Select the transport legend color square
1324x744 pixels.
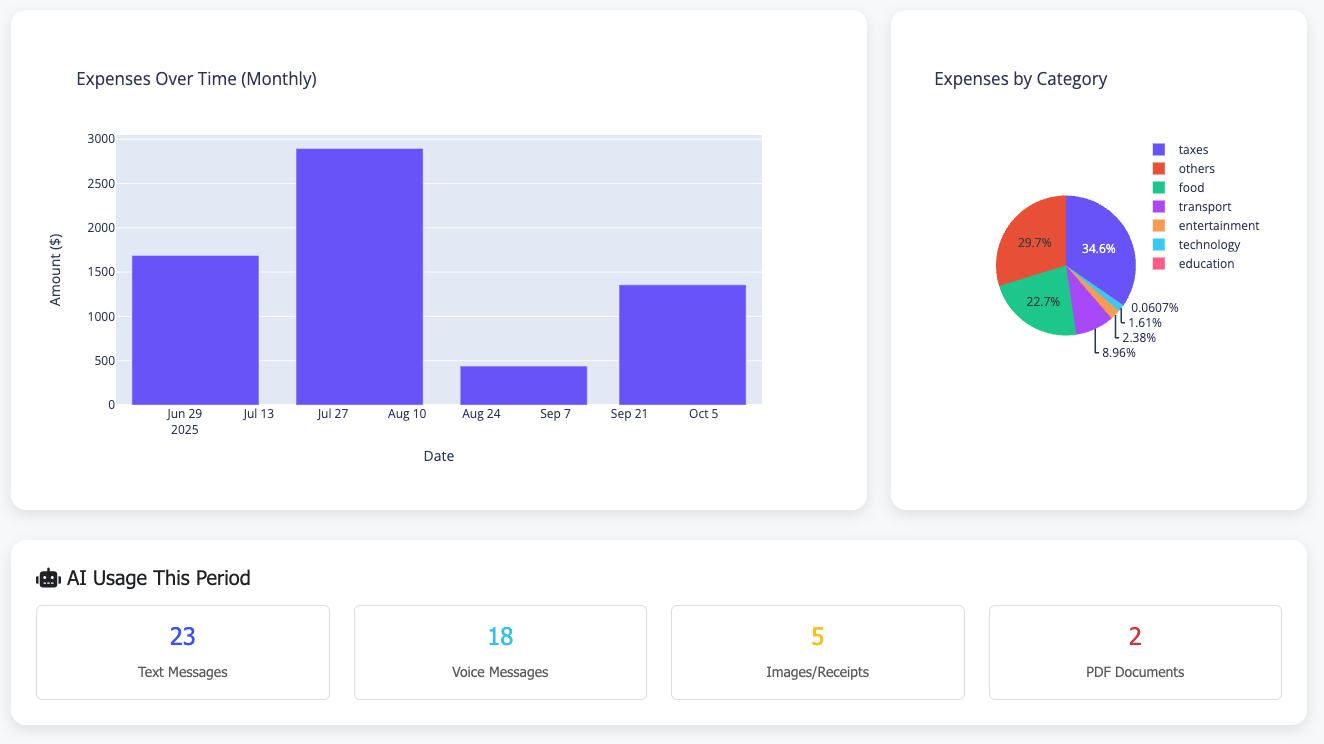(x=1163, y=206)
